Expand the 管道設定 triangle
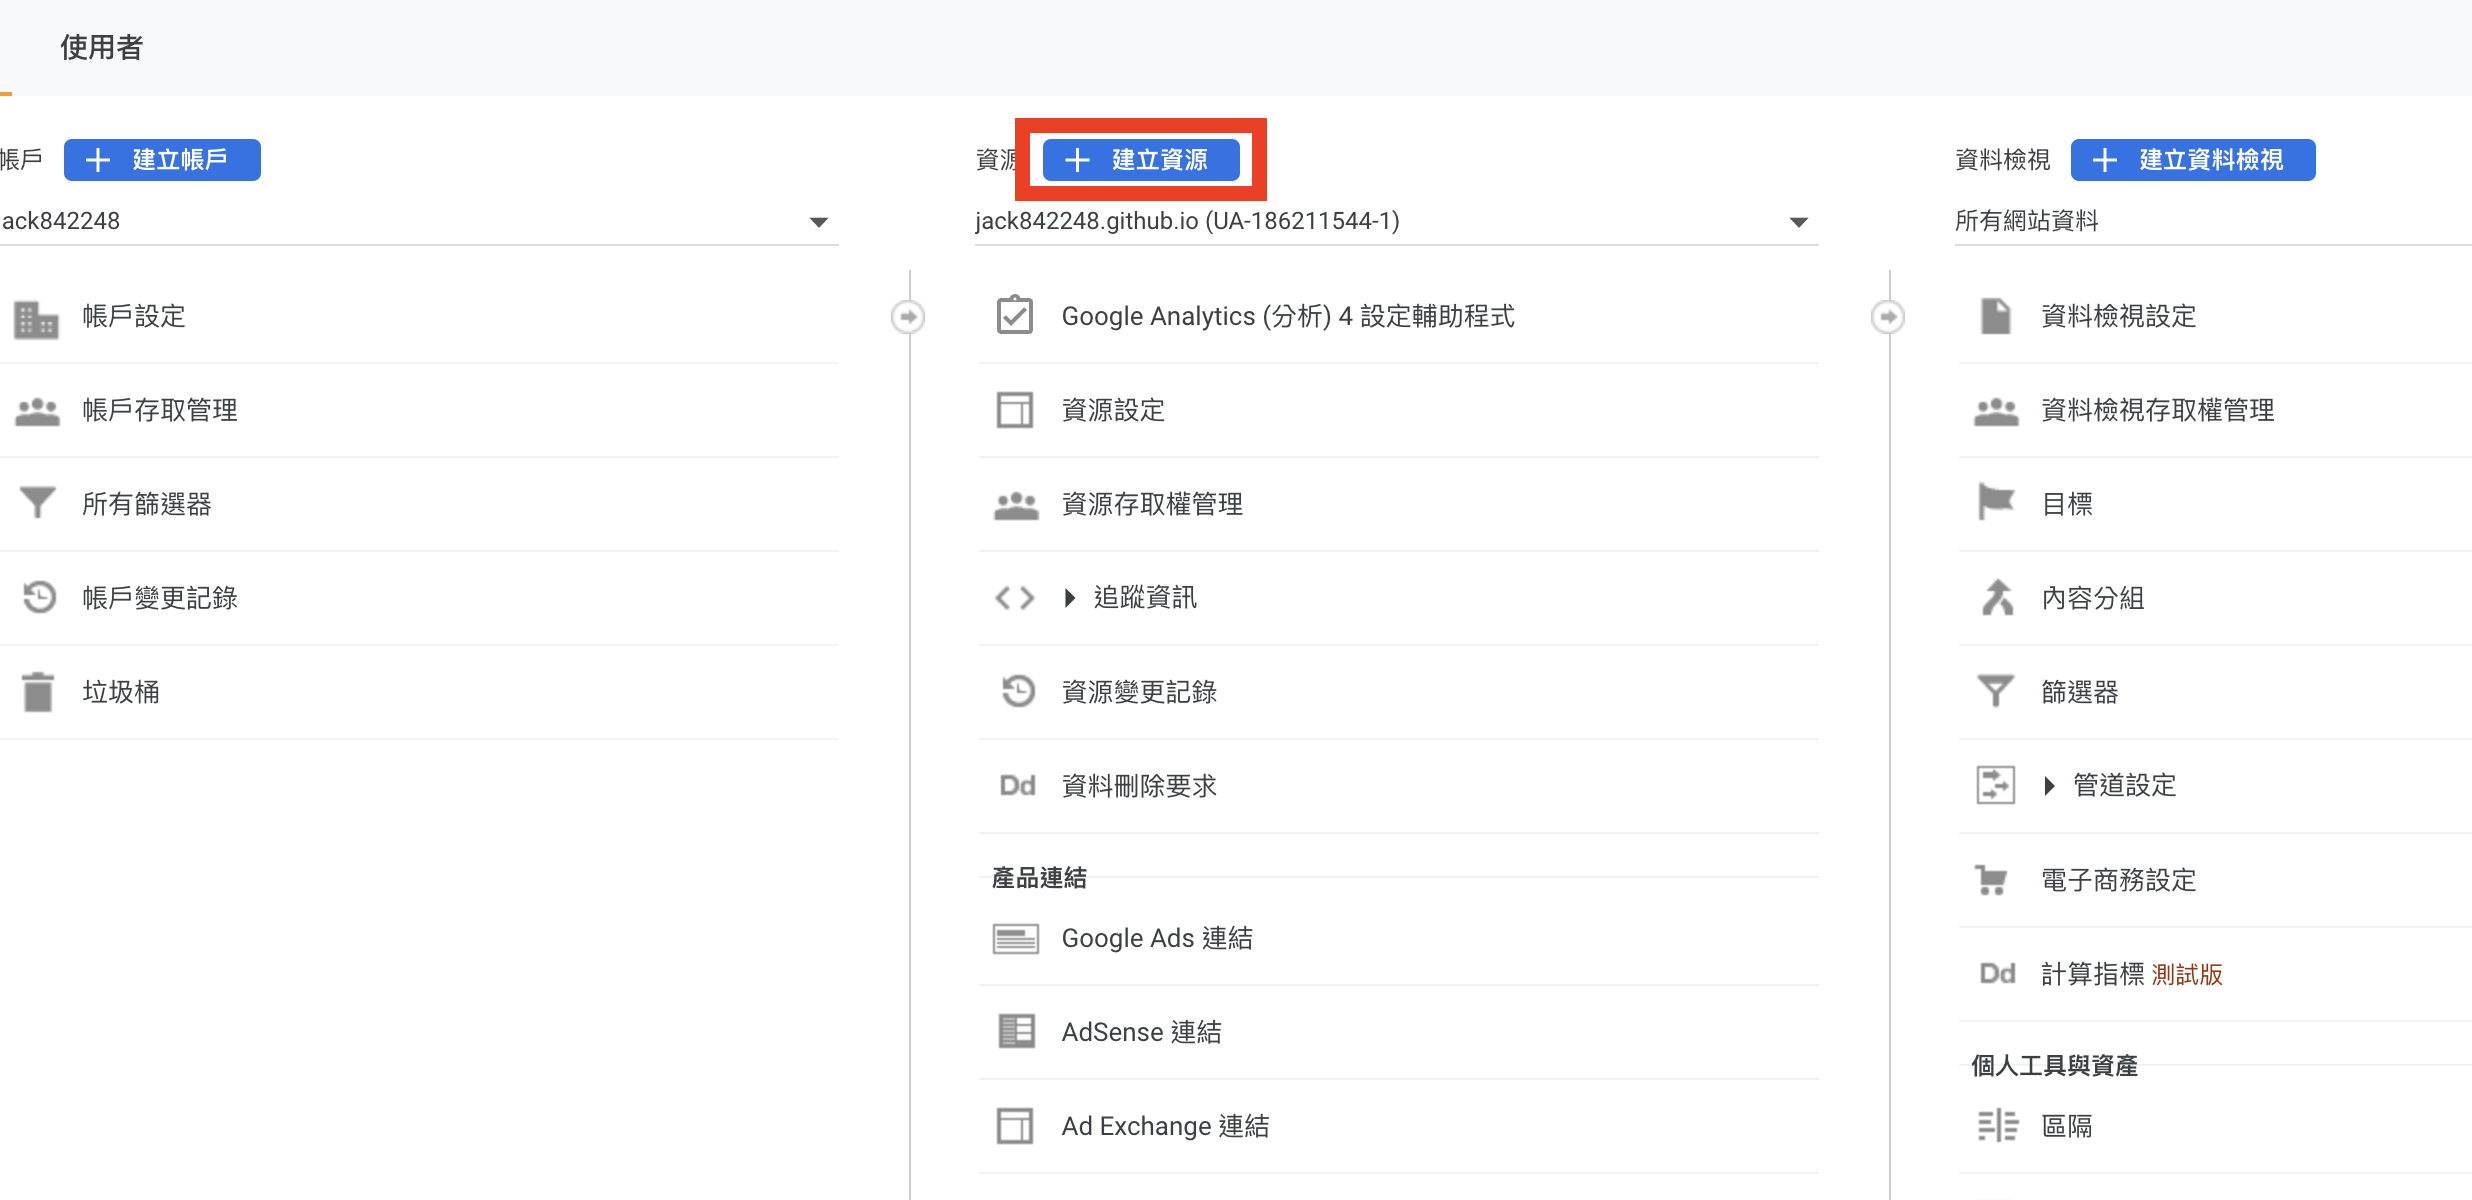2472x1200 pixels. click(2049, 786)
